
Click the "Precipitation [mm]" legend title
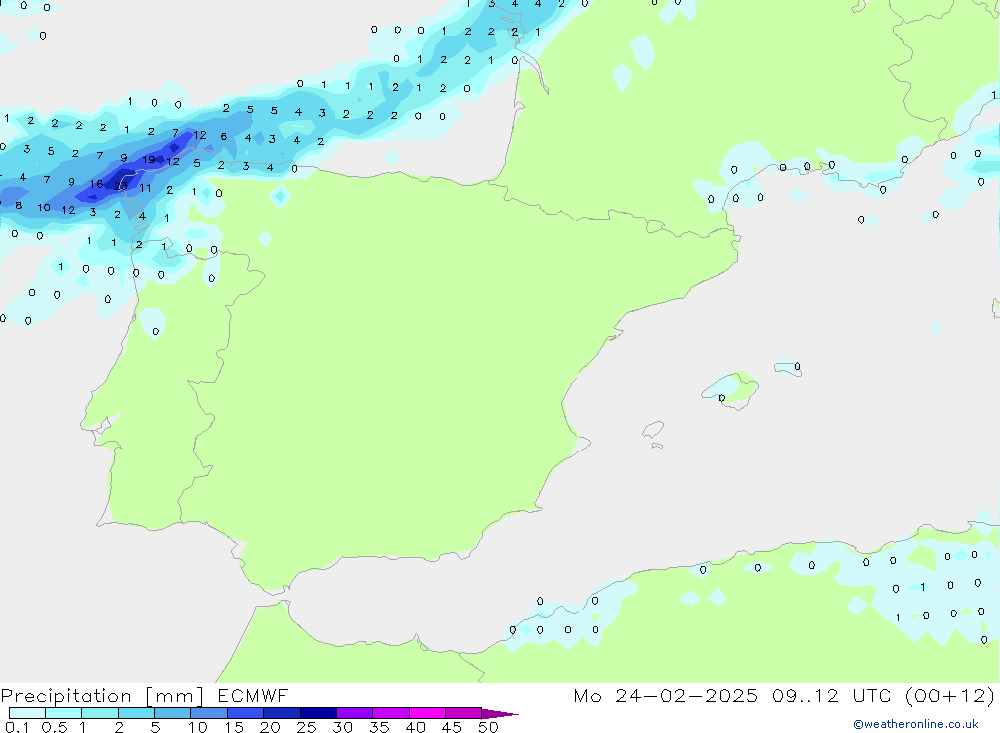102,696
